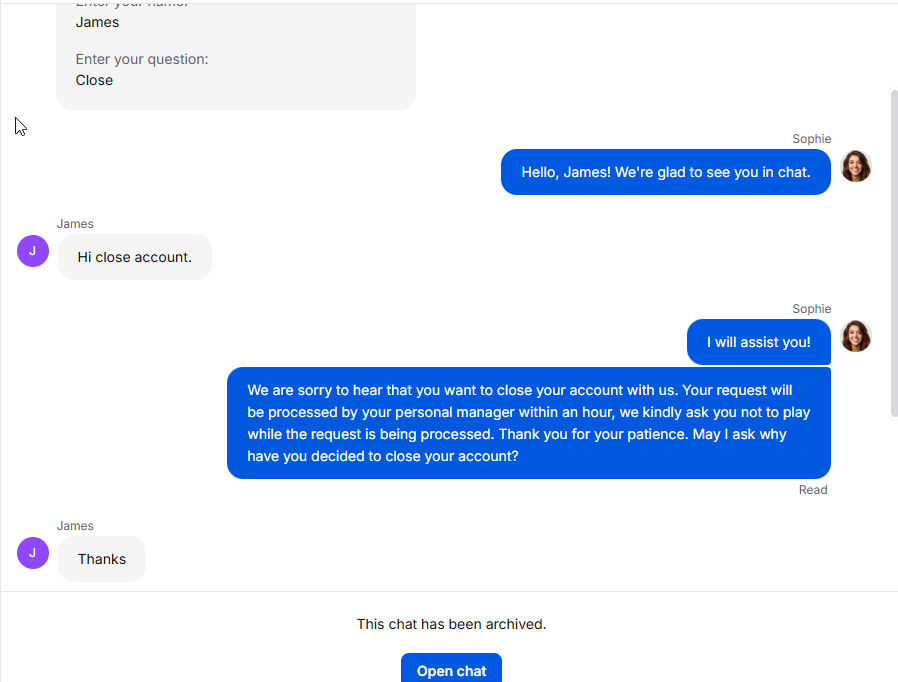Click the long account closure message bubble
The height and width of the screenshot is (682, 898).
click(x=528, y=423)
